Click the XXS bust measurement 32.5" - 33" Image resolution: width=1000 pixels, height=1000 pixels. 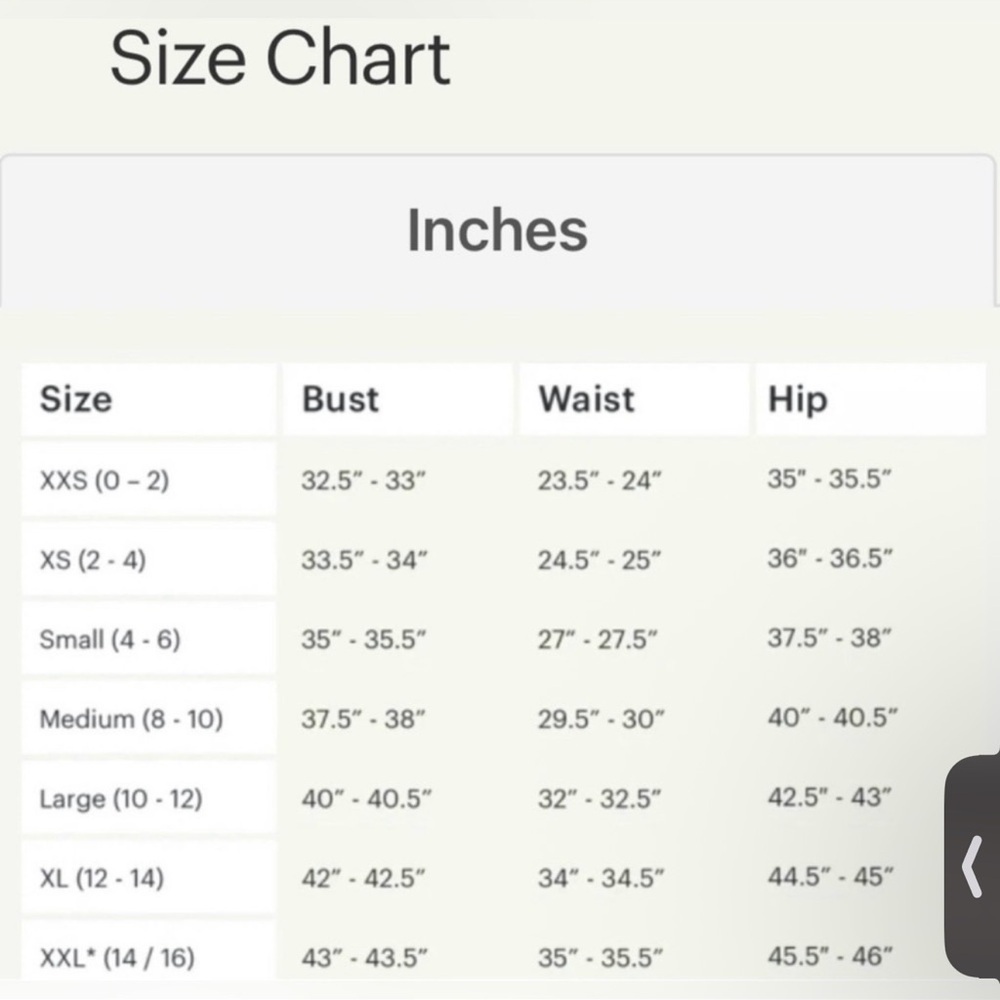[364, 481]
